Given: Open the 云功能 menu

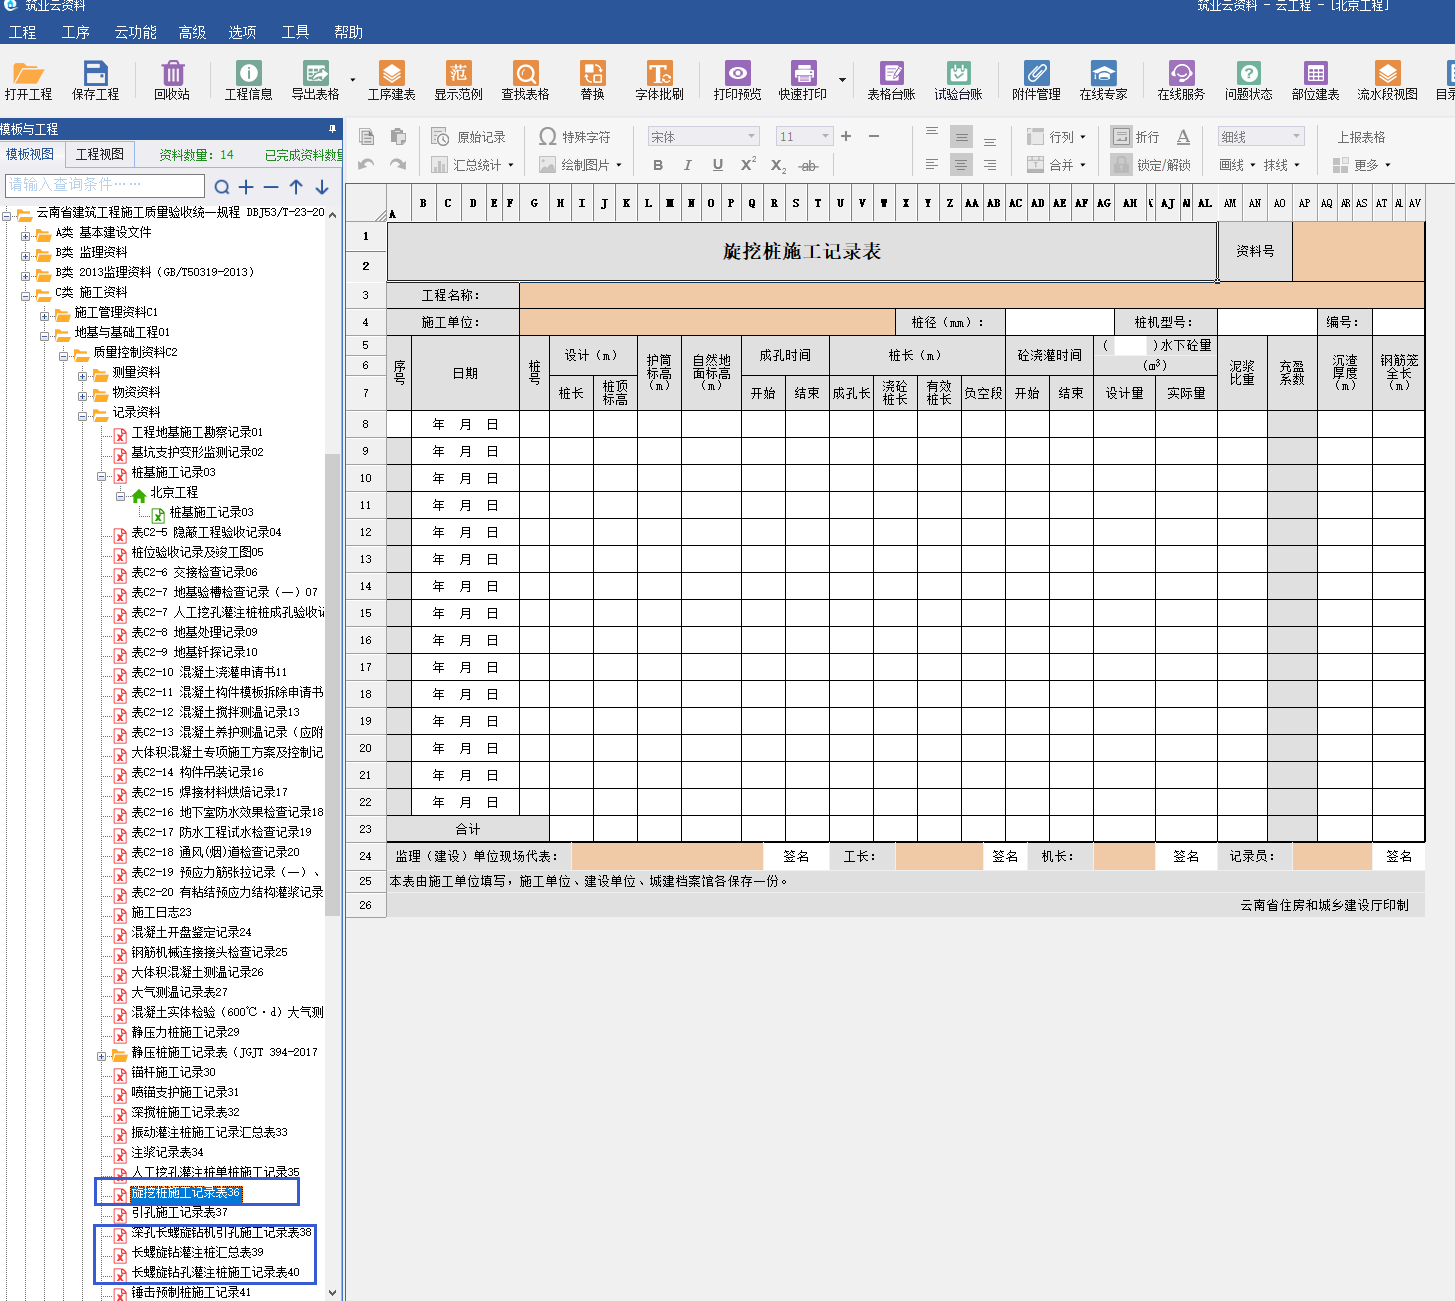Looking at the screenshot, I should [x=135, y=32].
